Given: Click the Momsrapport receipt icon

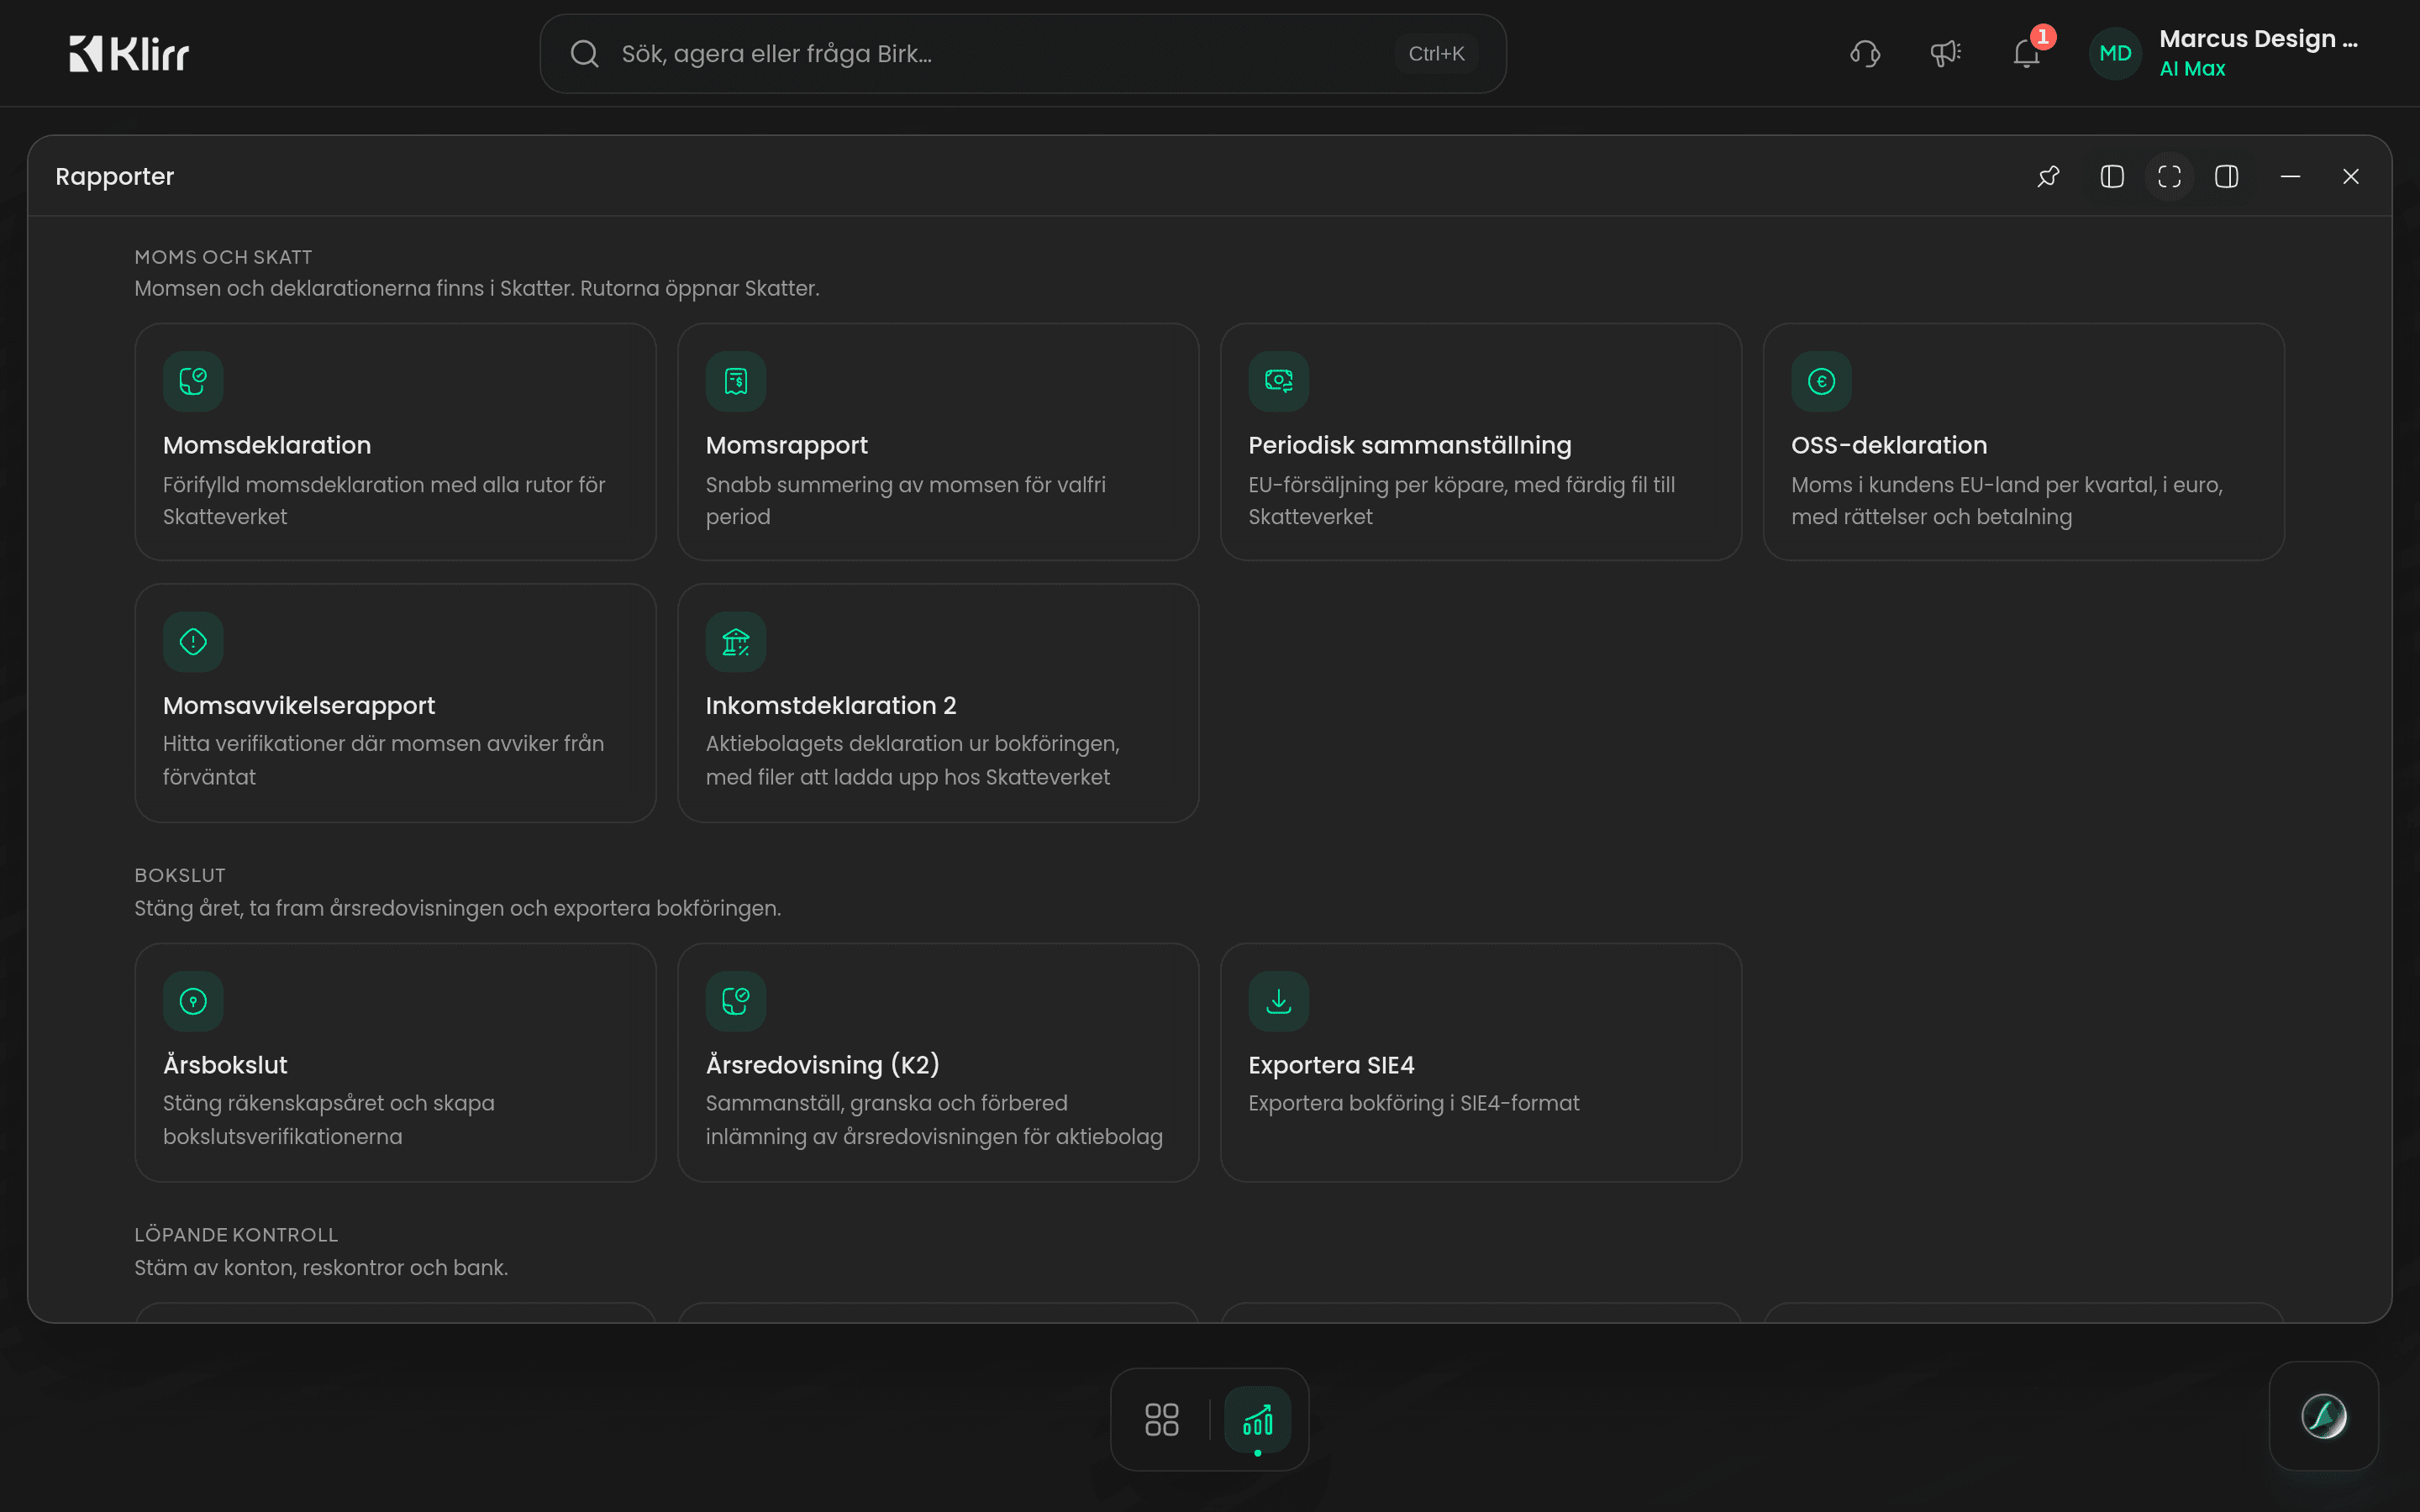Looking at the screenshot, I should (x=736, y=381).
